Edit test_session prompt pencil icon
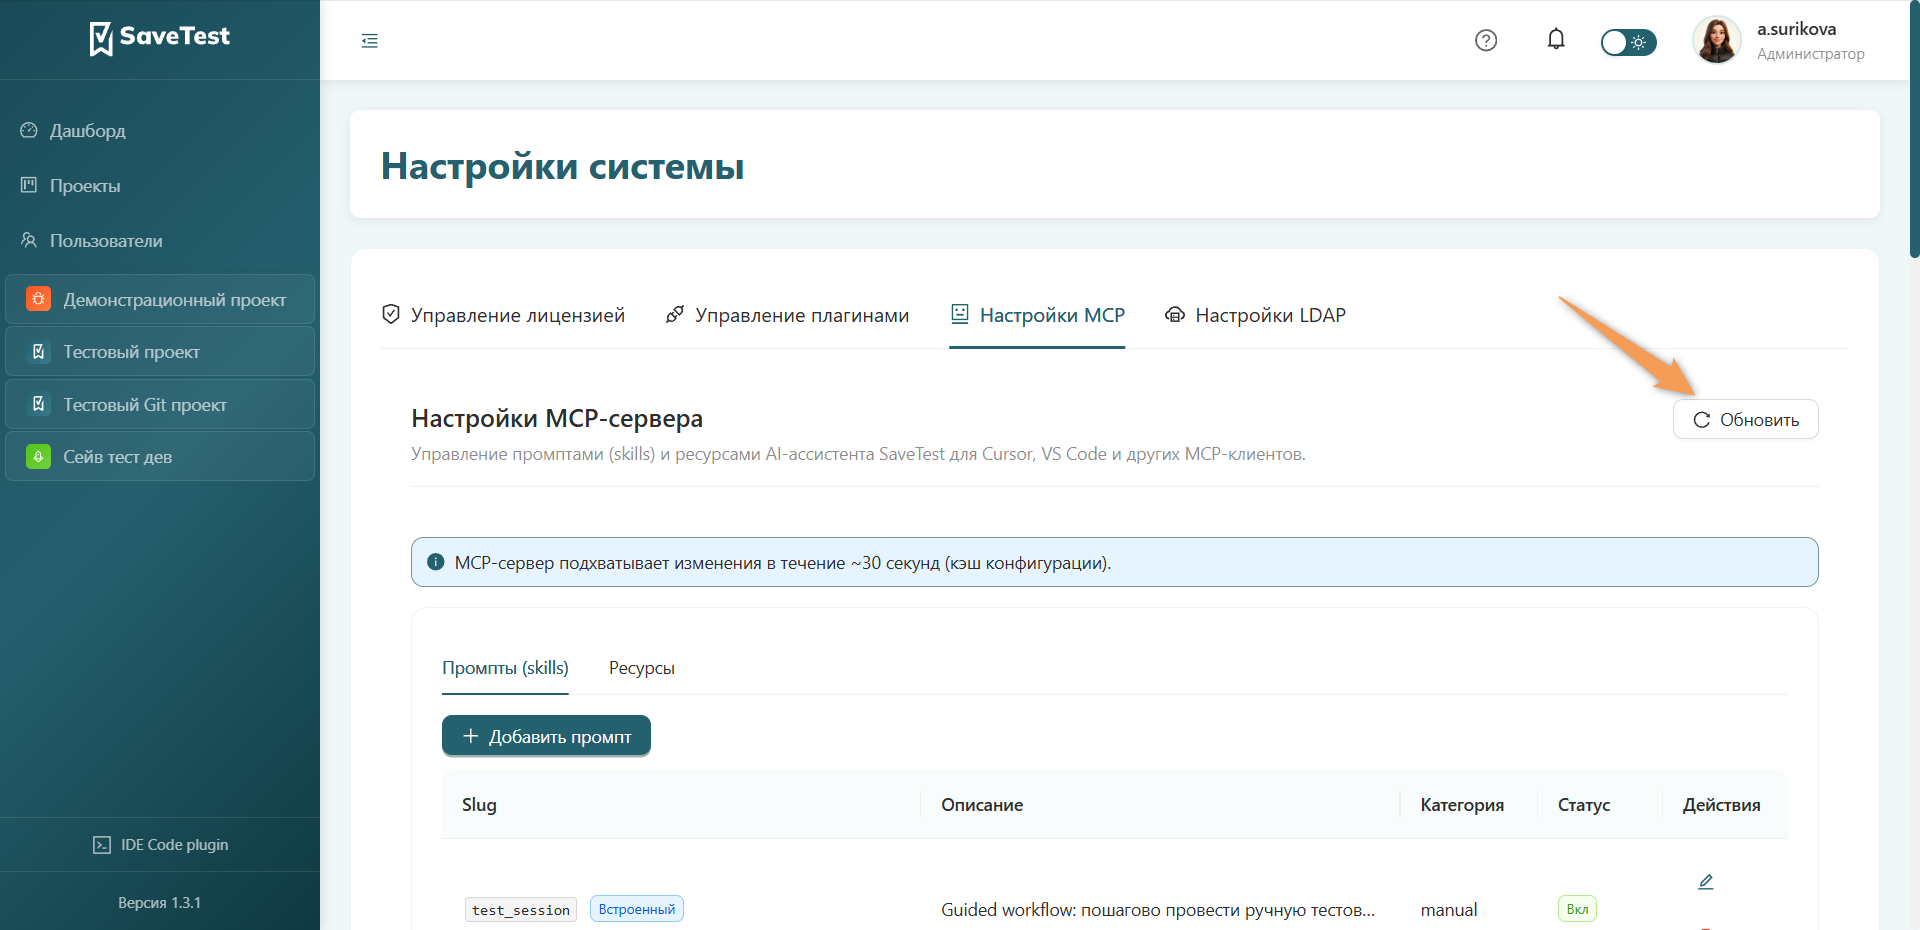Viewport: 1920px width, 930px height. [1706, 882]
